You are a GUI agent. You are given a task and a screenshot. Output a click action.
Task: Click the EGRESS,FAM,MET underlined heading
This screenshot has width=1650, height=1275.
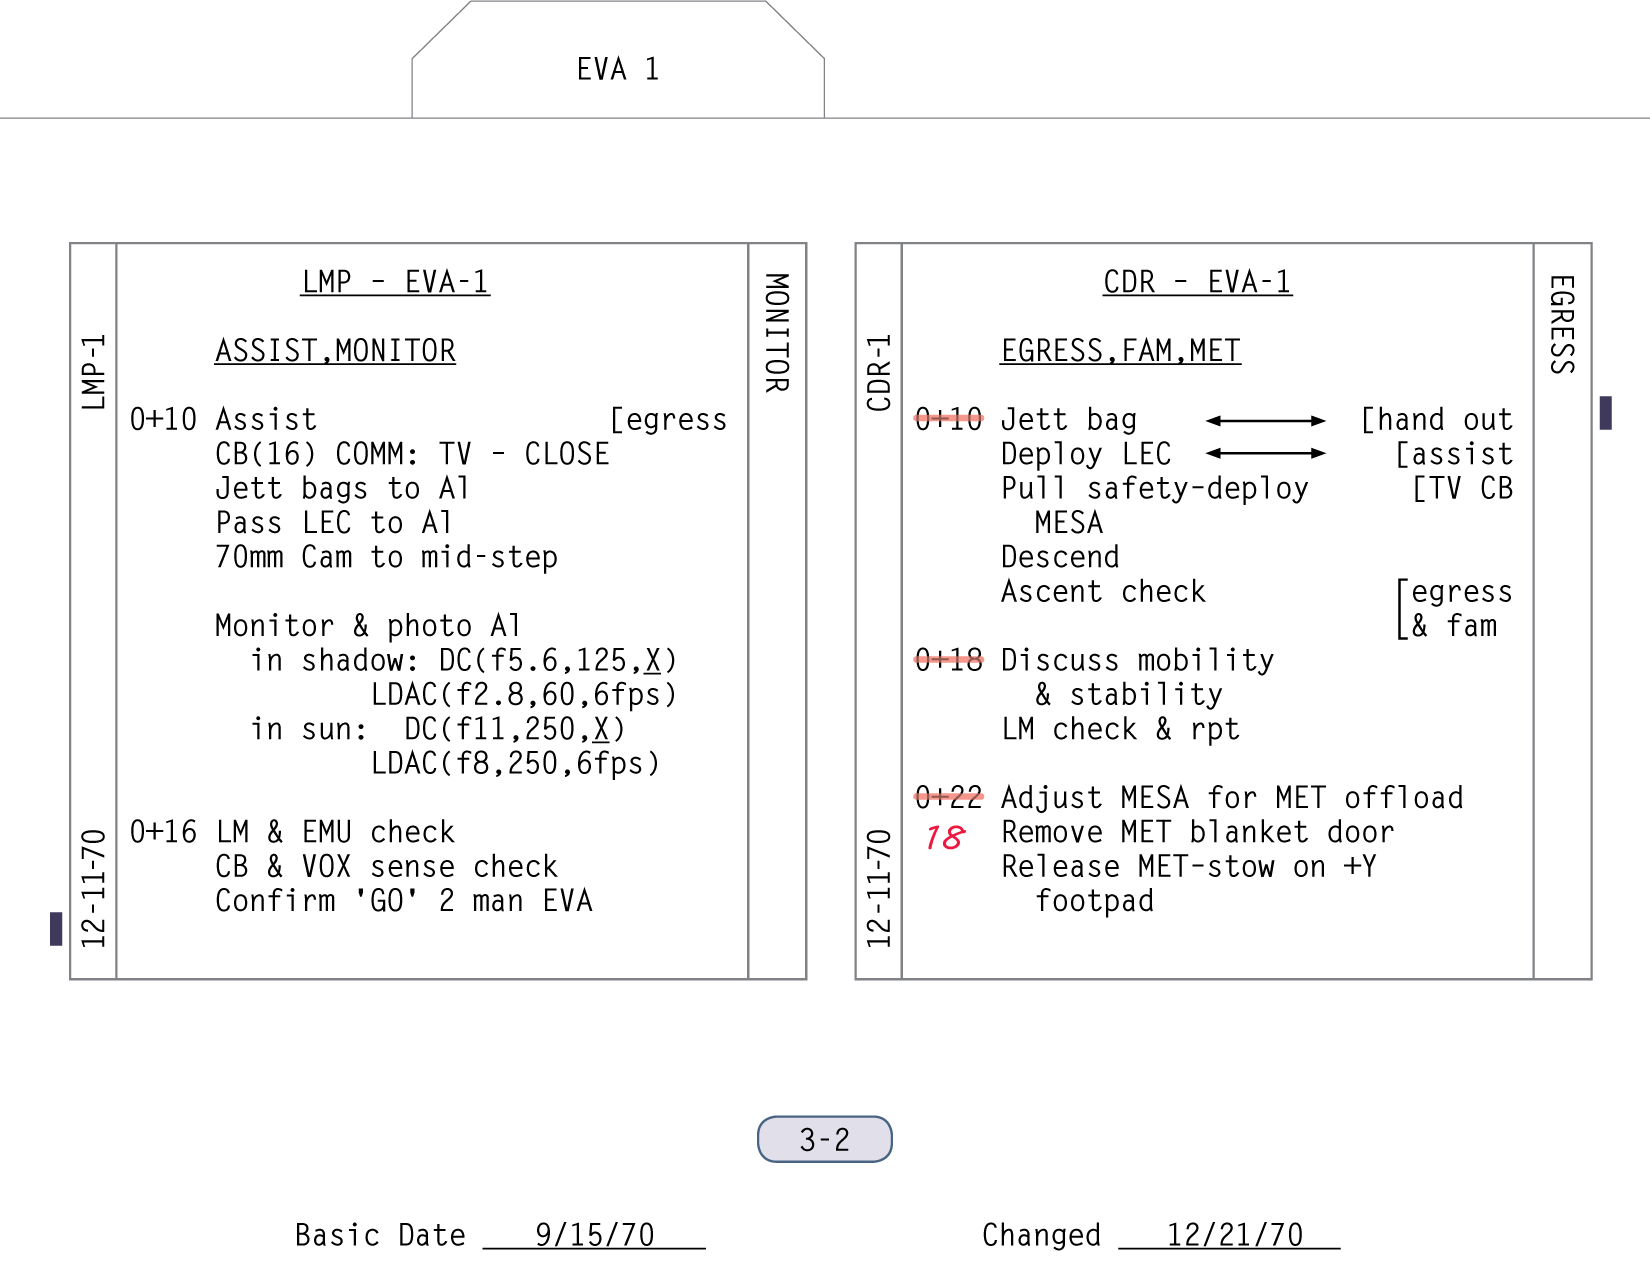pos(1120,351)
